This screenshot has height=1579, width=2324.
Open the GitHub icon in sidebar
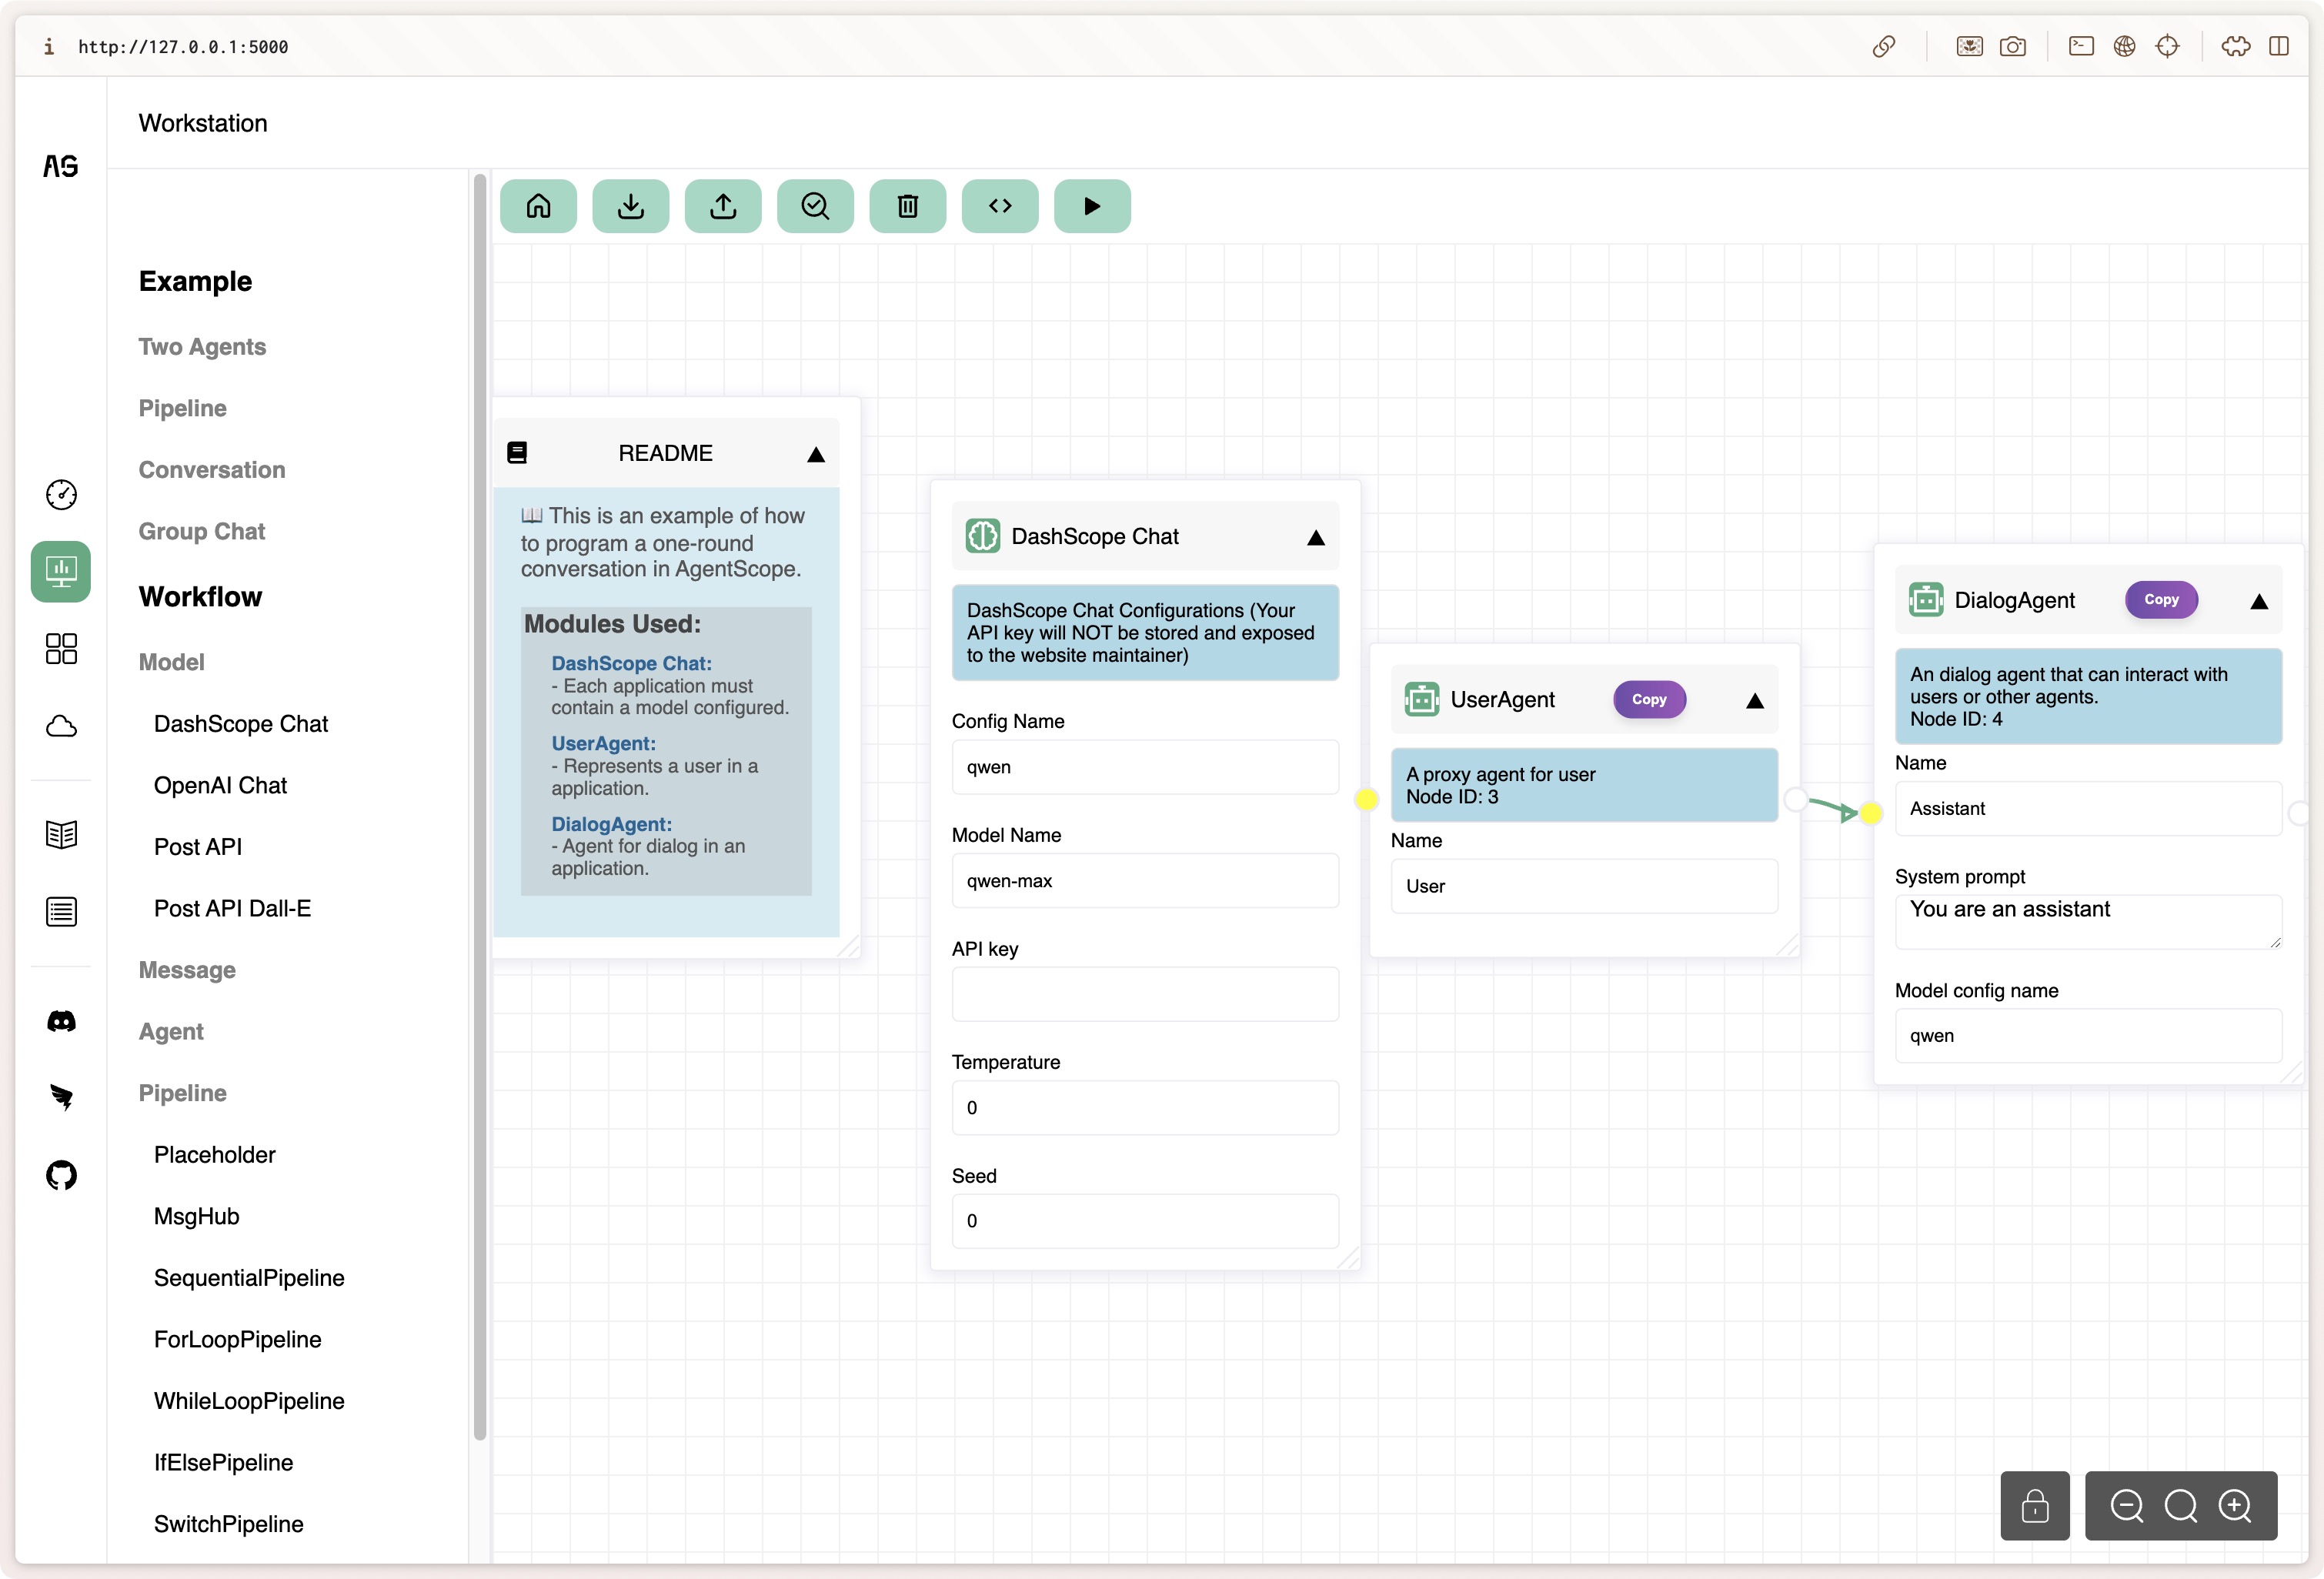pos(61,1175)
